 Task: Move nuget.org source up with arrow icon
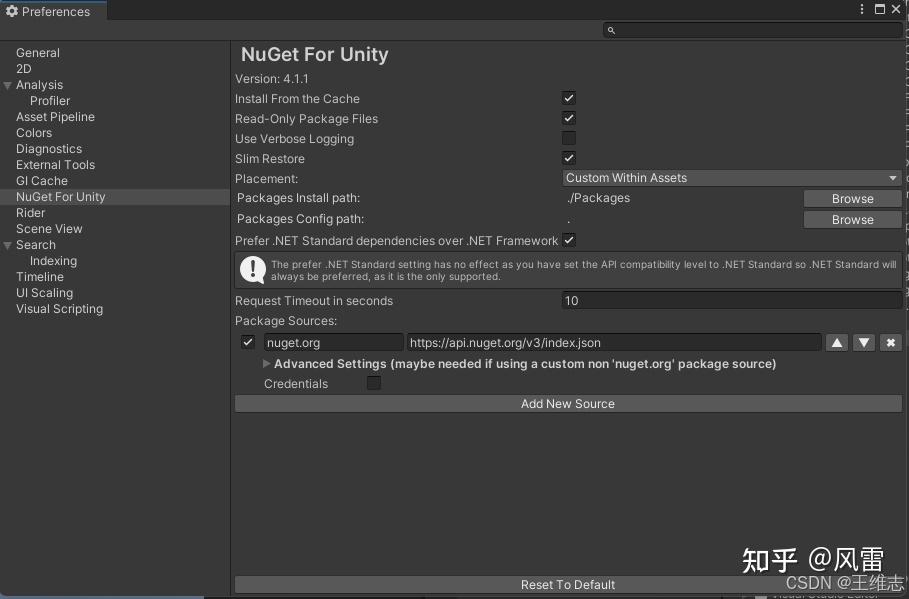click(837, 342)
